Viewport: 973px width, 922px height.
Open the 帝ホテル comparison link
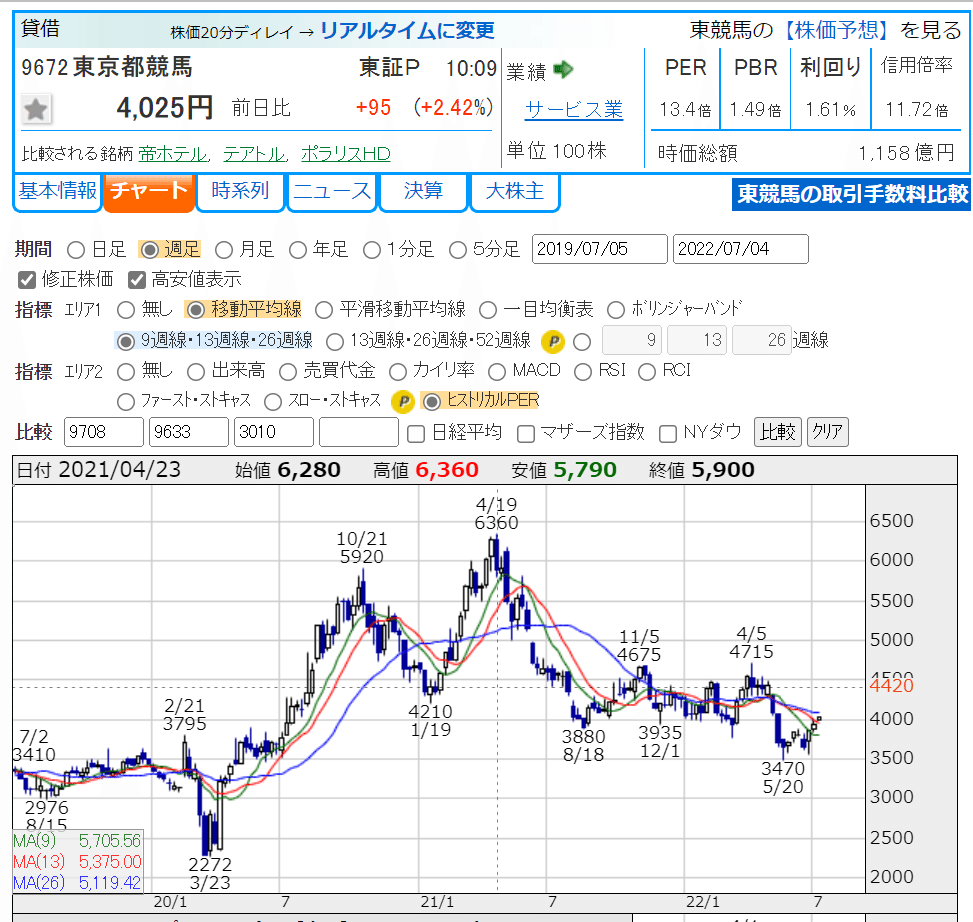(173, 153)
